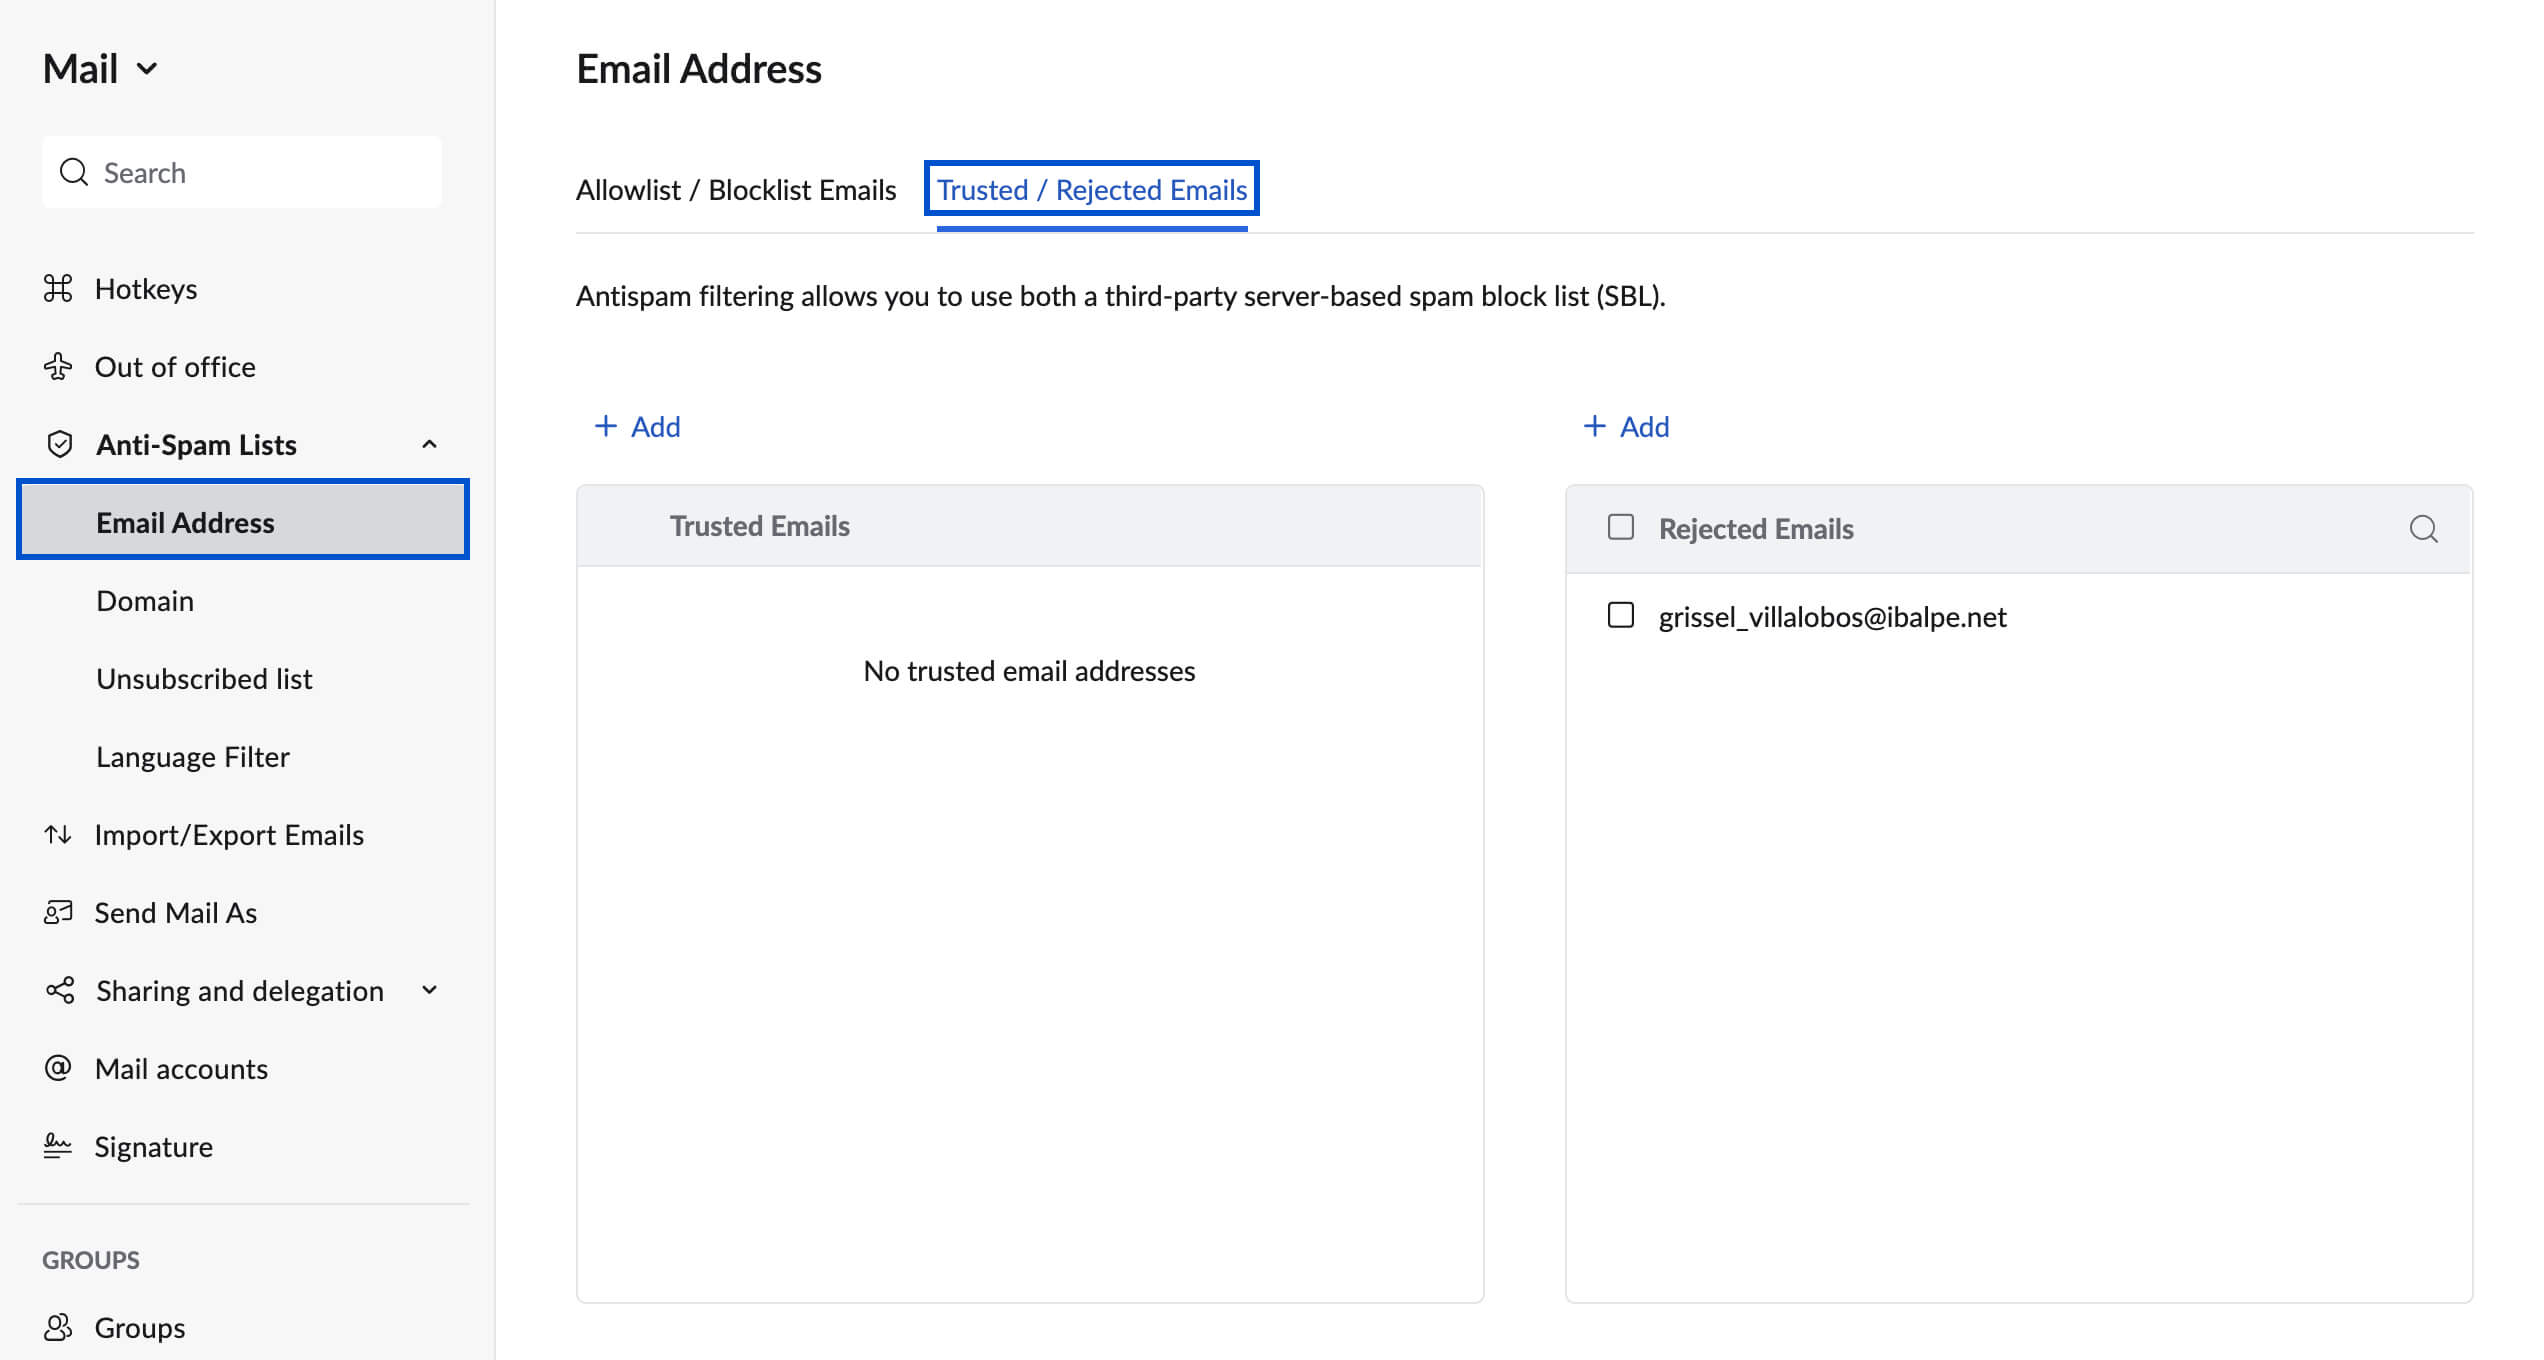Click the Anti-Spam Lists shield icon

point(61,443)
